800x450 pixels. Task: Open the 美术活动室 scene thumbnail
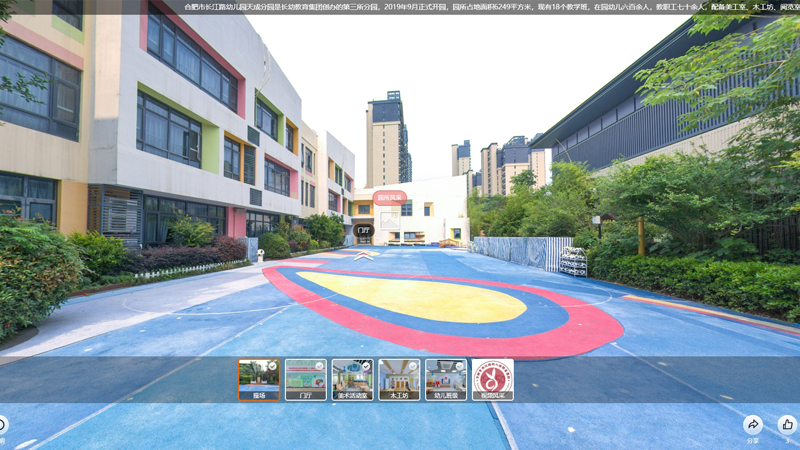click(x=352, y=380)
